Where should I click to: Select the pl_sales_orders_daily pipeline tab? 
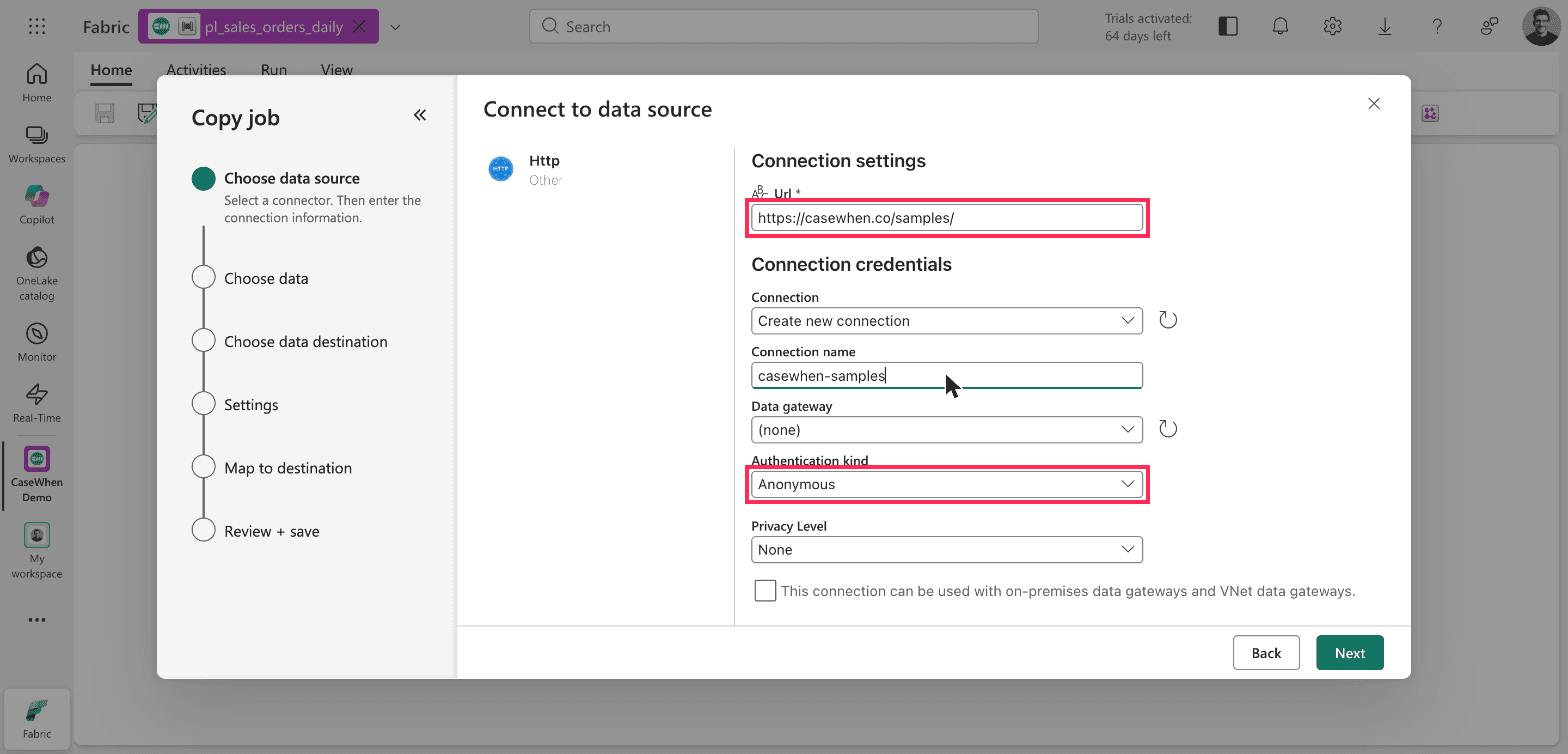point(259,27)
